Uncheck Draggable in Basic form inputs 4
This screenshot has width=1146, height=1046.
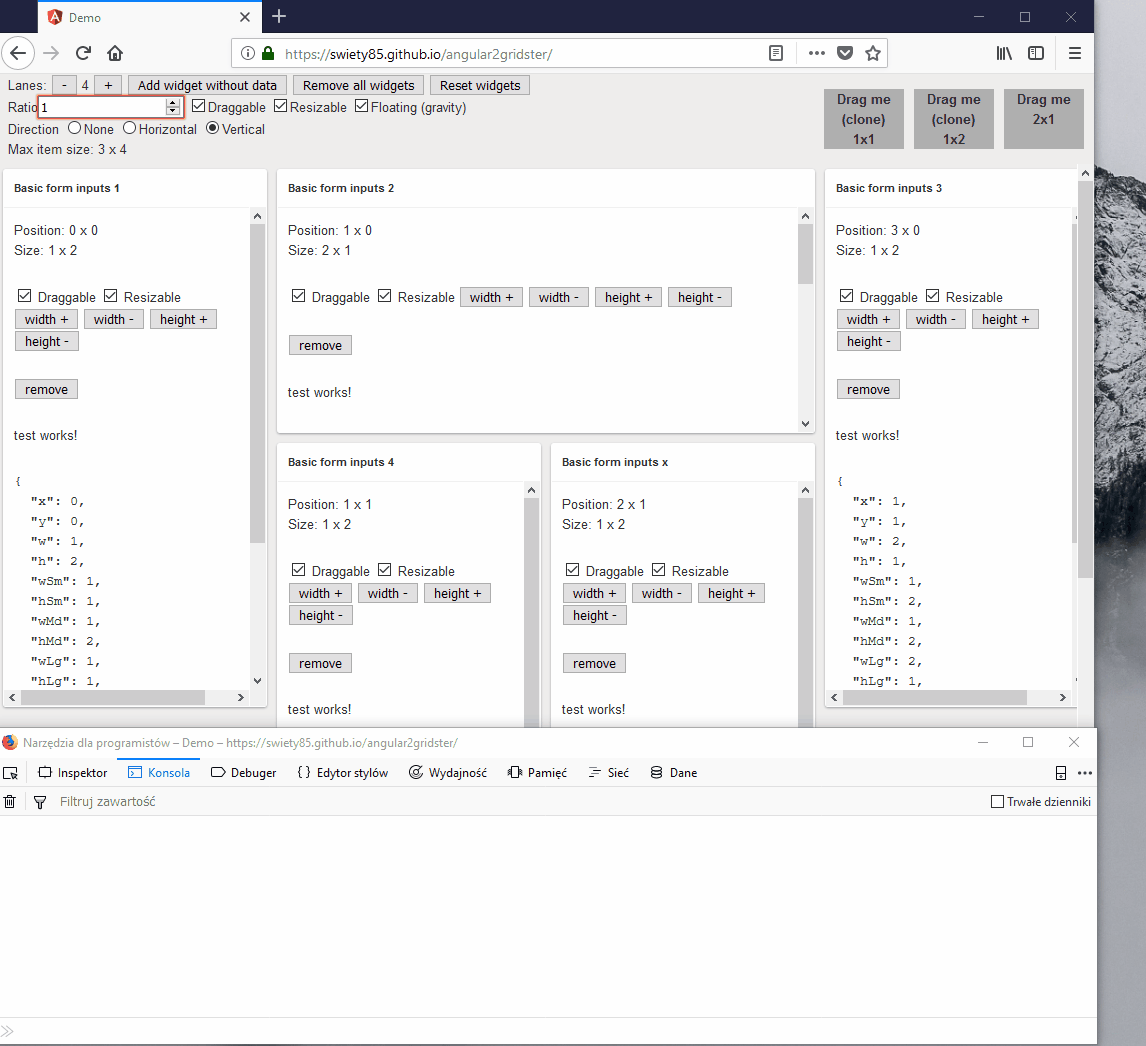(298, 570)
